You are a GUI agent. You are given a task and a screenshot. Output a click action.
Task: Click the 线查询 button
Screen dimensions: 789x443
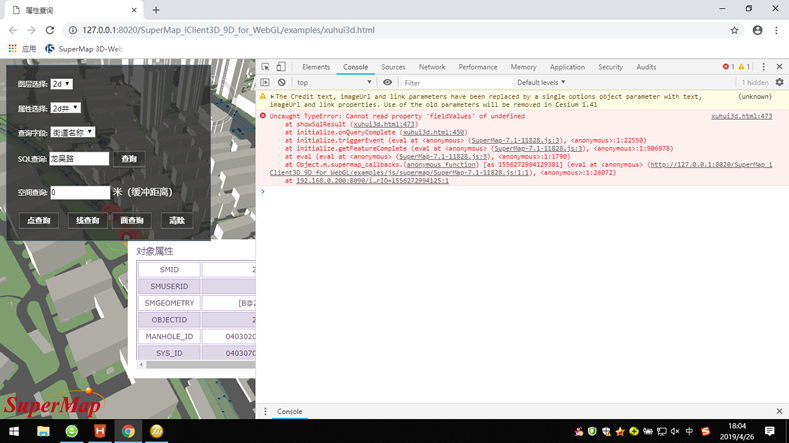[x=88, y=220]
